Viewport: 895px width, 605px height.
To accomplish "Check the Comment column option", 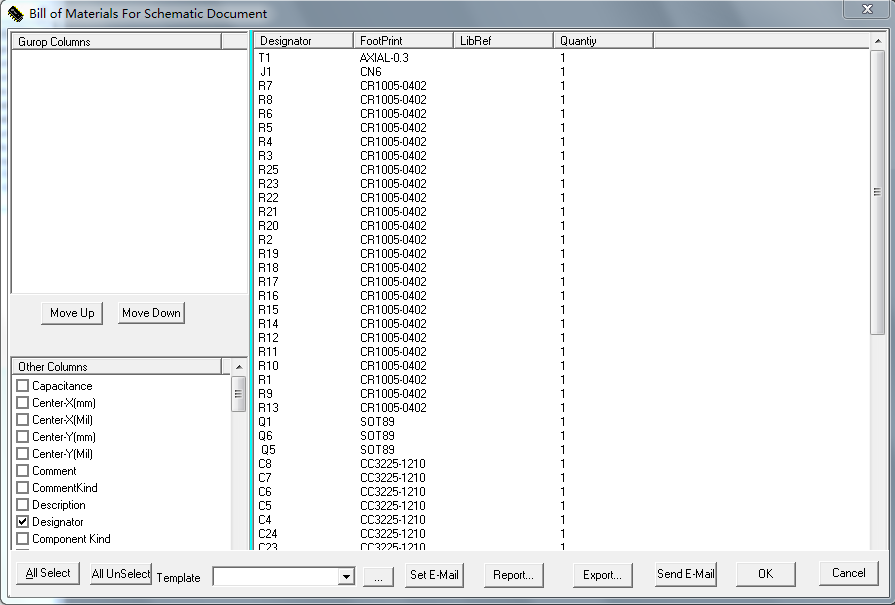I will pos(23,471).
